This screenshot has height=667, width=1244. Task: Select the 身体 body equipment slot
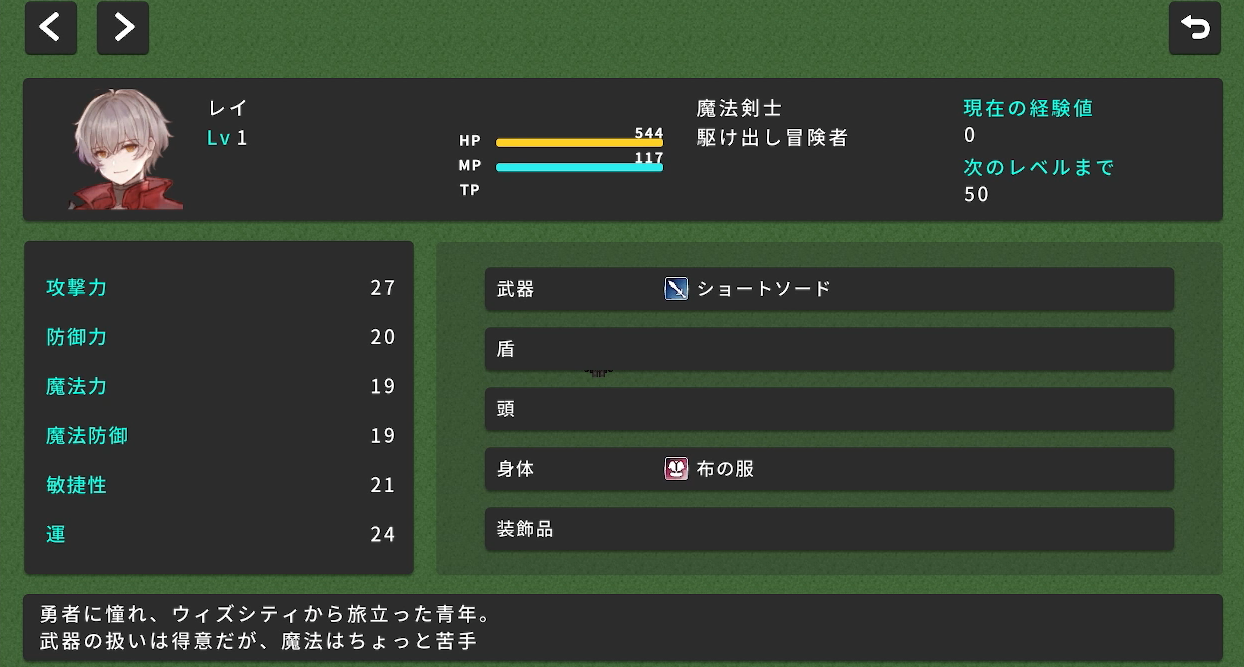click(x=828, y=469)
